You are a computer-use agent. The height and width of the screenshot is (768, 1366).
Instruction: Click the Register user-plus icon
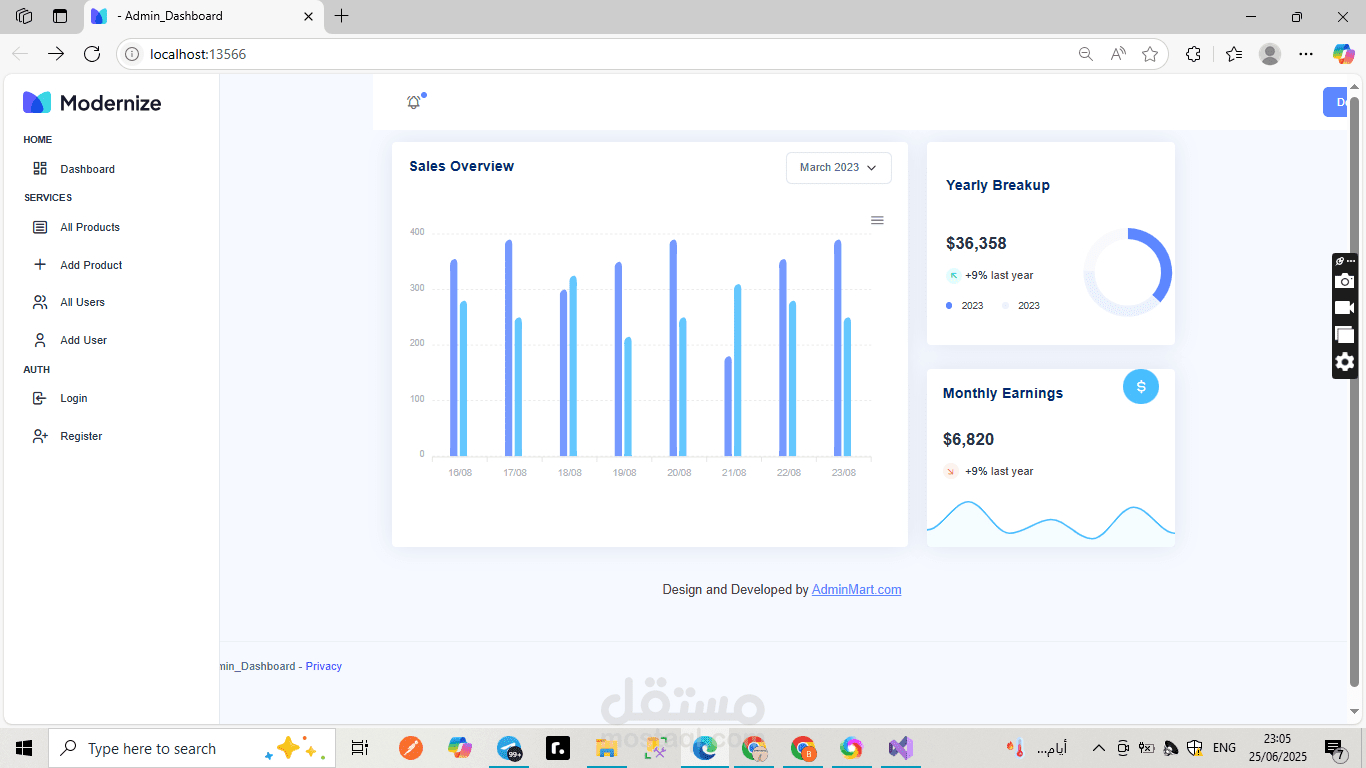(40, 436)
